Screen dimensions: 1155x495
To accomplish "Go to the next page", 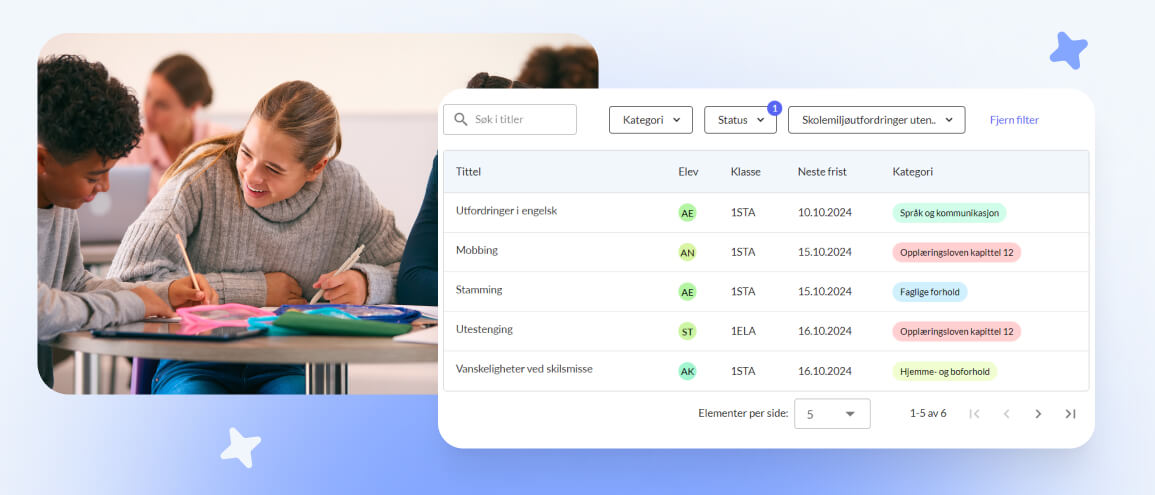I will pyautogui.click(x=1039, y=414).
